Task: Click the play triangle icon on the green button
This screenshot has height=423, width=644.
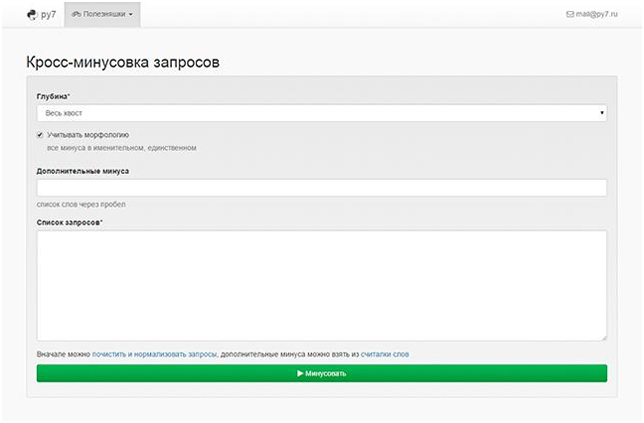Action: (300, 373)
